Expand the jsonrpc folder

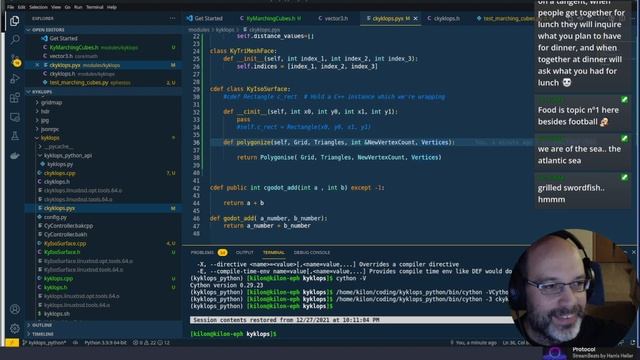[x=50, y=129]
